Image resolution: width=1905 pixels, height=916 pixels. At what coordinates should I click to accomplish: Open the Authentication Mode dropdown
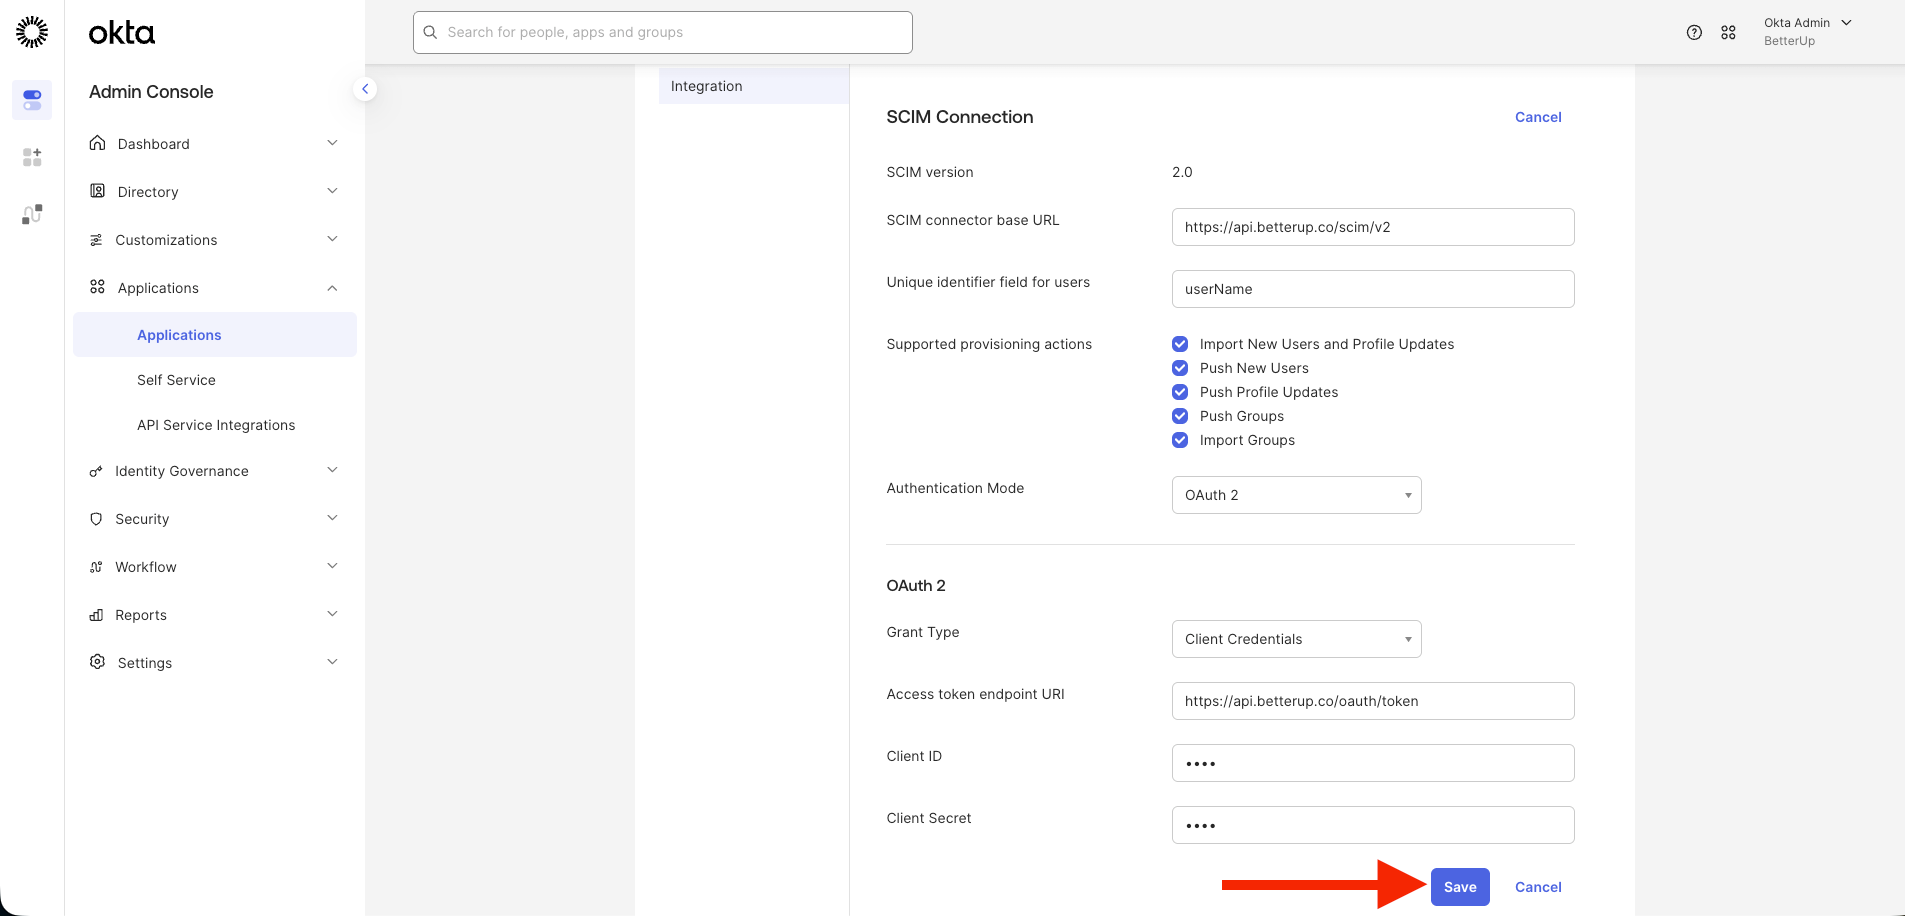tap(1296, 495)
